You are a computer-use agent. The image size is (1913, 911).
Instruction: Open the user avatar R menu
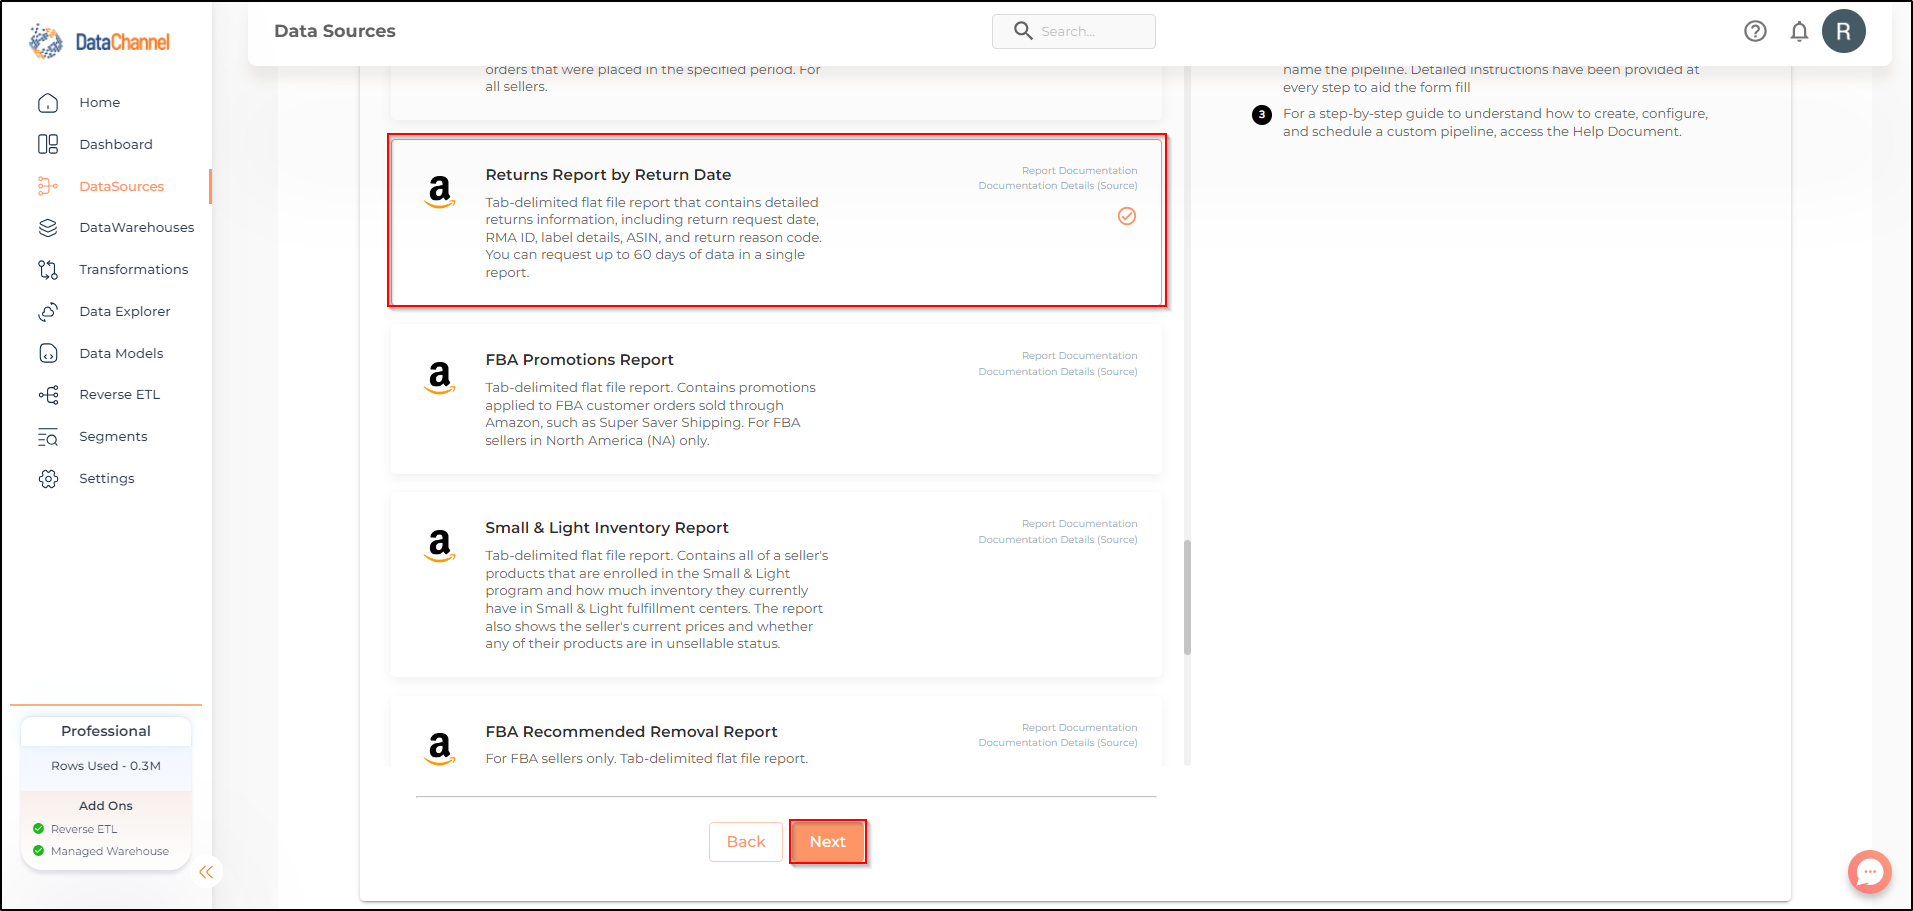(x=1843, y=31)
